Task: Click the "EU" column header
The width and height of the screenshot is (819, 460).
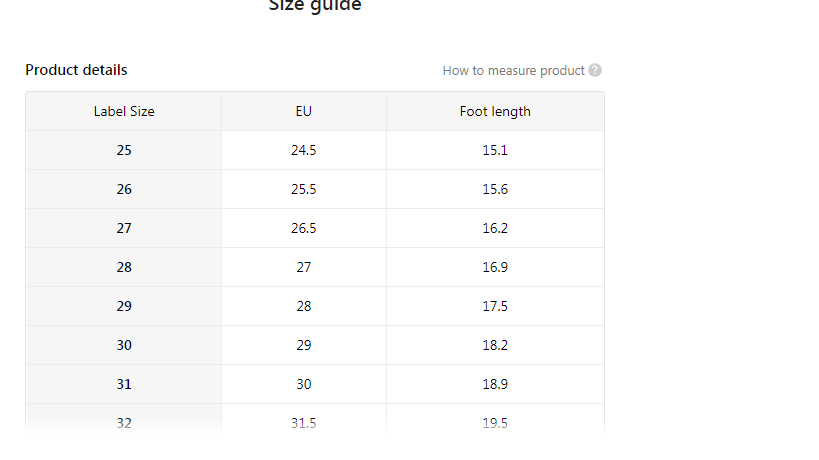Action: tap(304, 111)
